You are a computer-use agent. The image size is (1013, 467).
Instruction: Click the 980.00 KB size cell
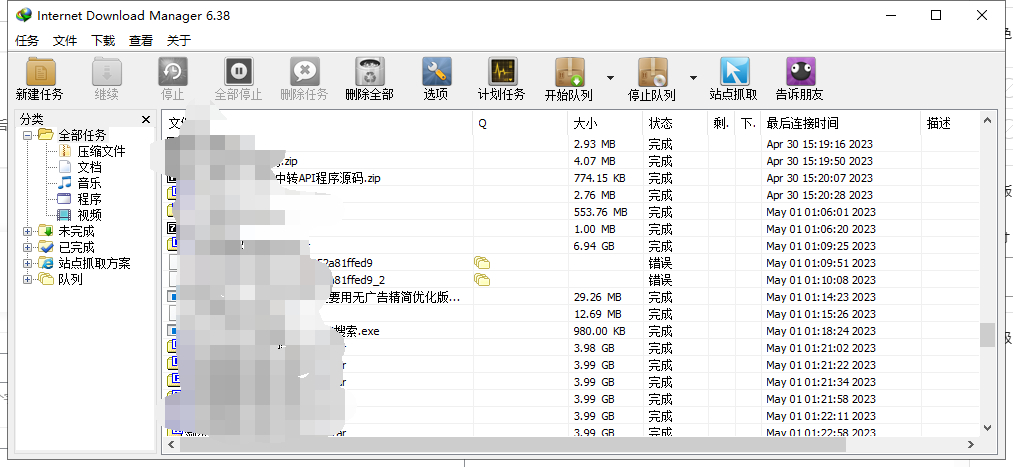point(600,331)
